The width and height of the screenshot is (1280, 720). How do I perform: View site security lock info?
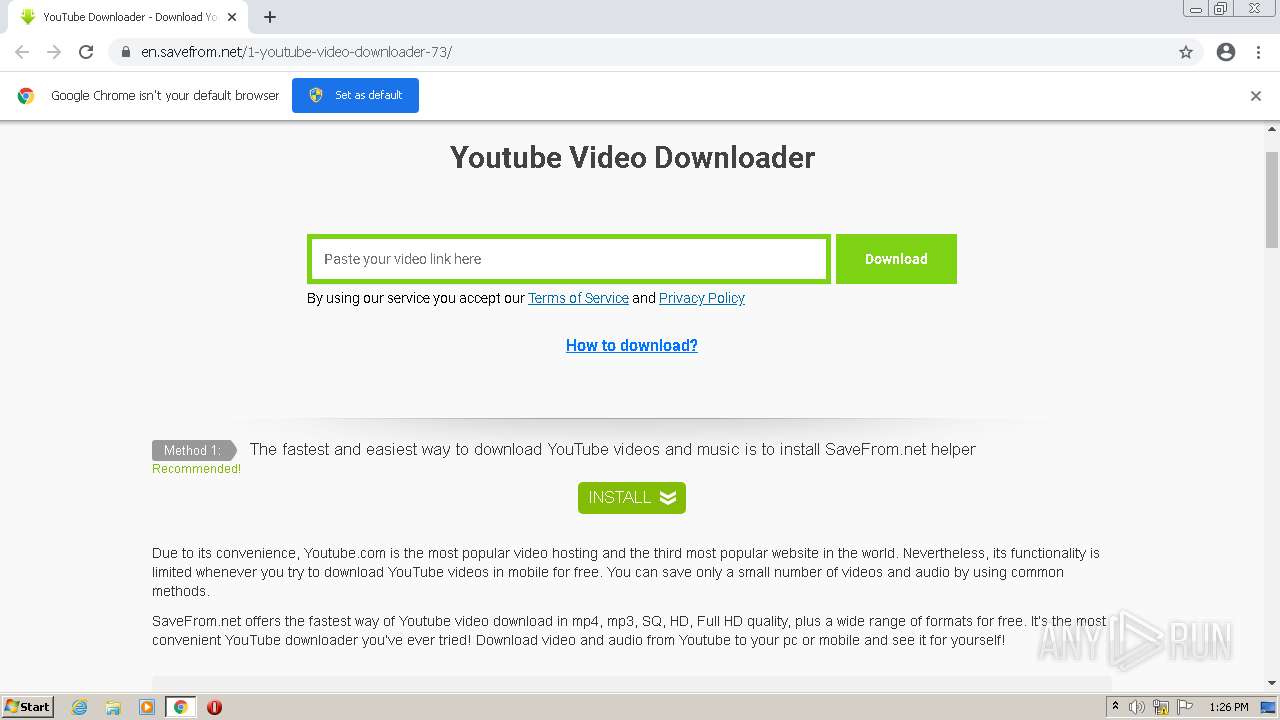click(x=125, y=52)
